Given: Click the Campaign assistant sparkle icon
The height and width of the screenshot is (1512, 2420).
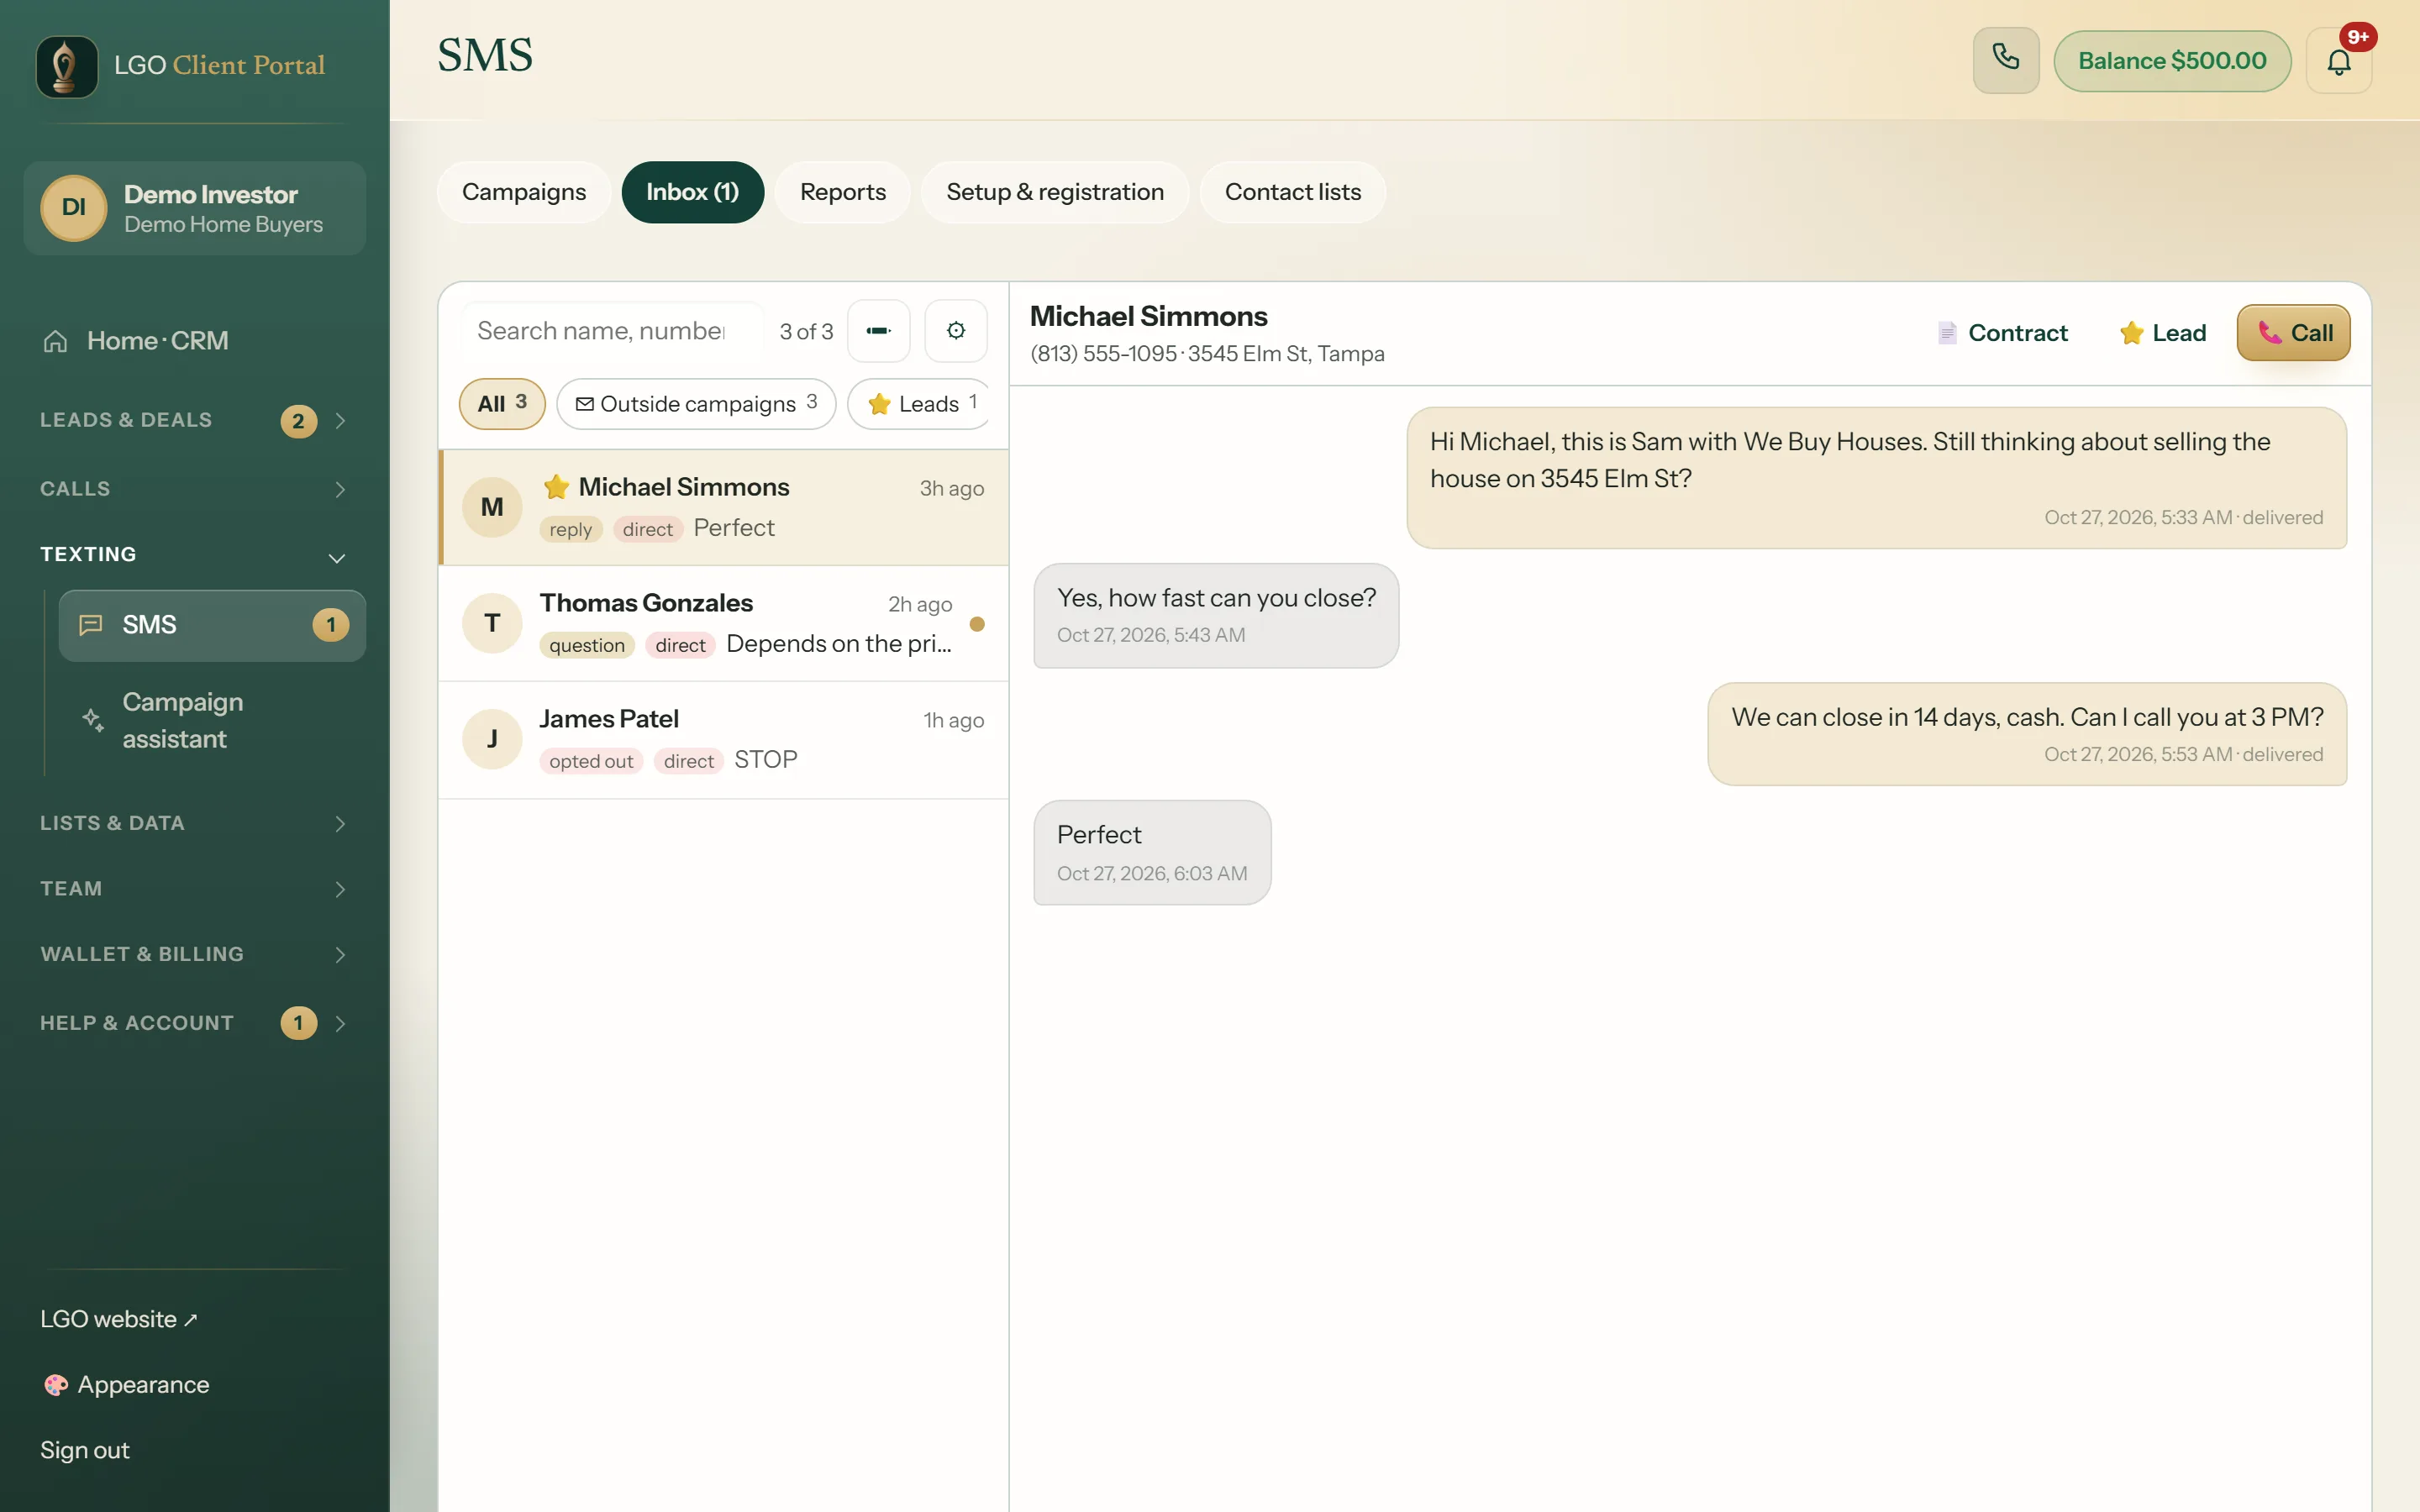Looking at the screenshot, I should (92, 720).
